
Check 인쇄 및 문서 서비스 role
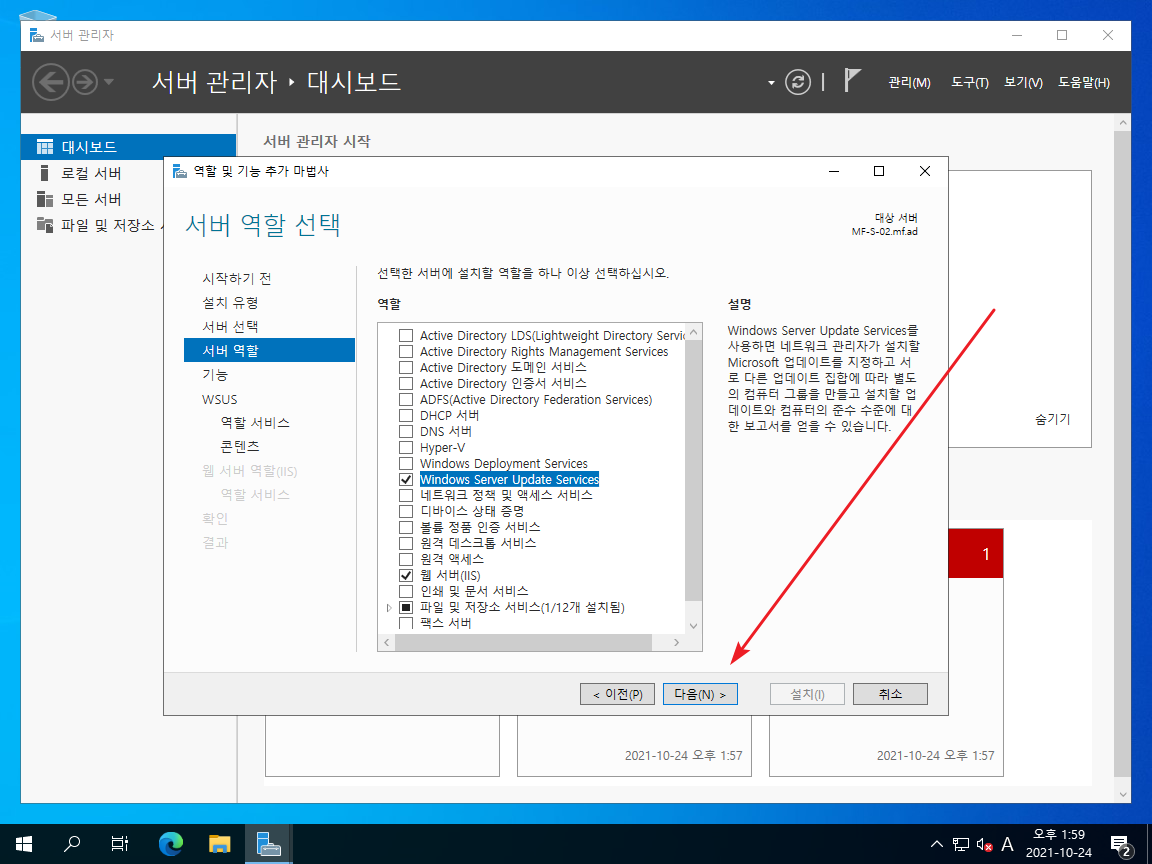tap(406, 591)
